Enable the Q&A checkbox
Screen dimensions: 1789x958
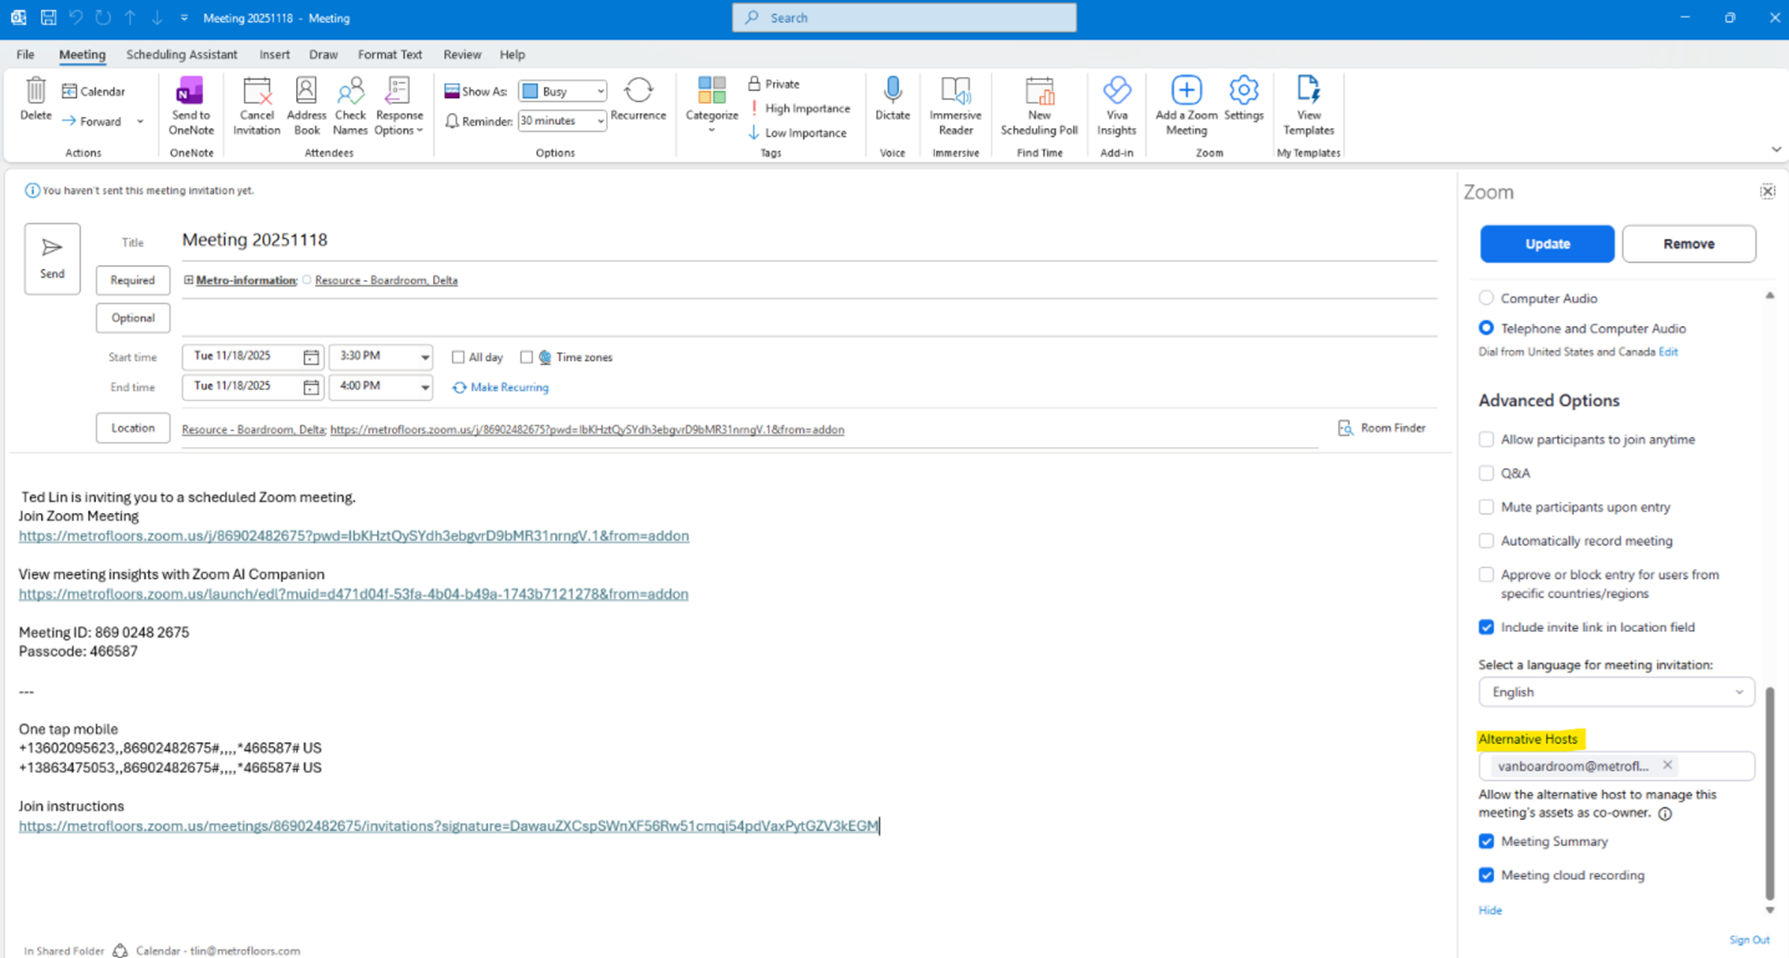click(1486, 473)
